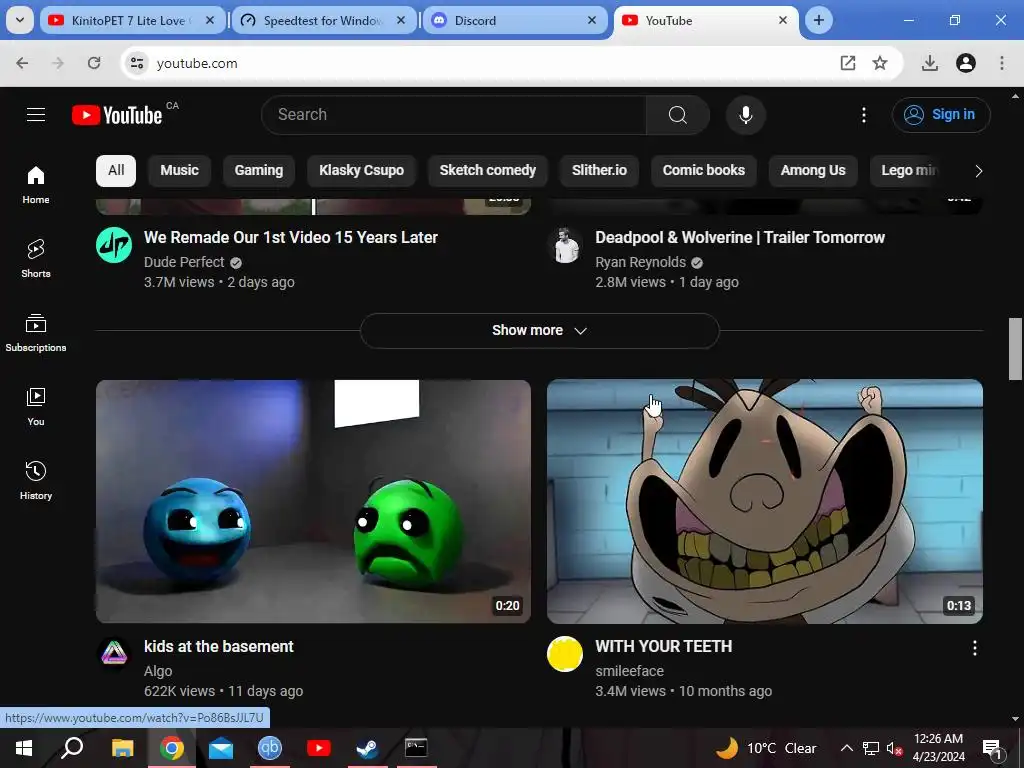
Task: Play kids at the basement thumbnail
Action: tap(313, 502)
